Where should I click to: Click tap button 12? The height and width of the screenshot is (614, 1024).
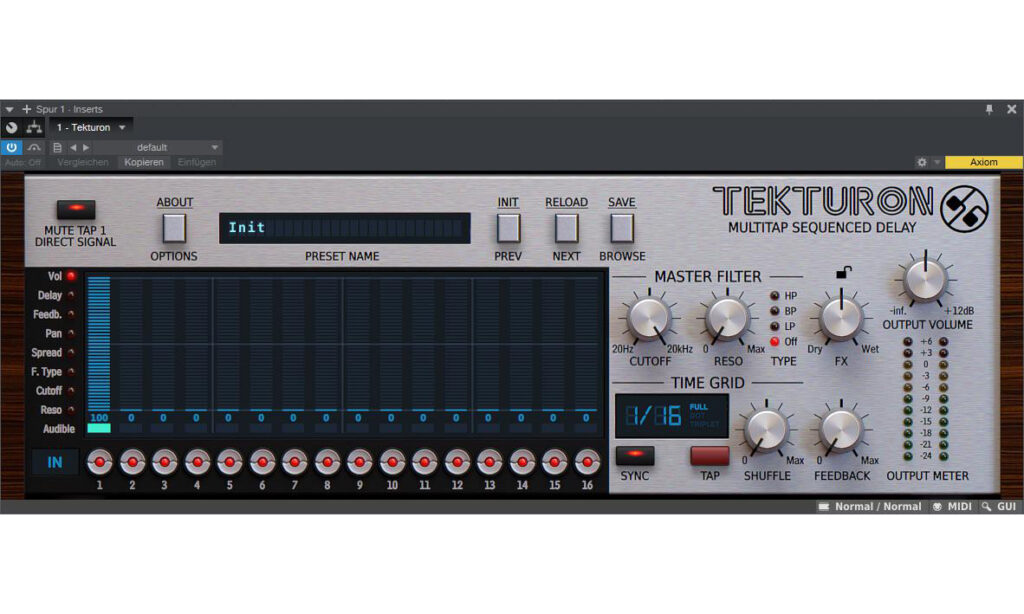click(x=457, y=462)
